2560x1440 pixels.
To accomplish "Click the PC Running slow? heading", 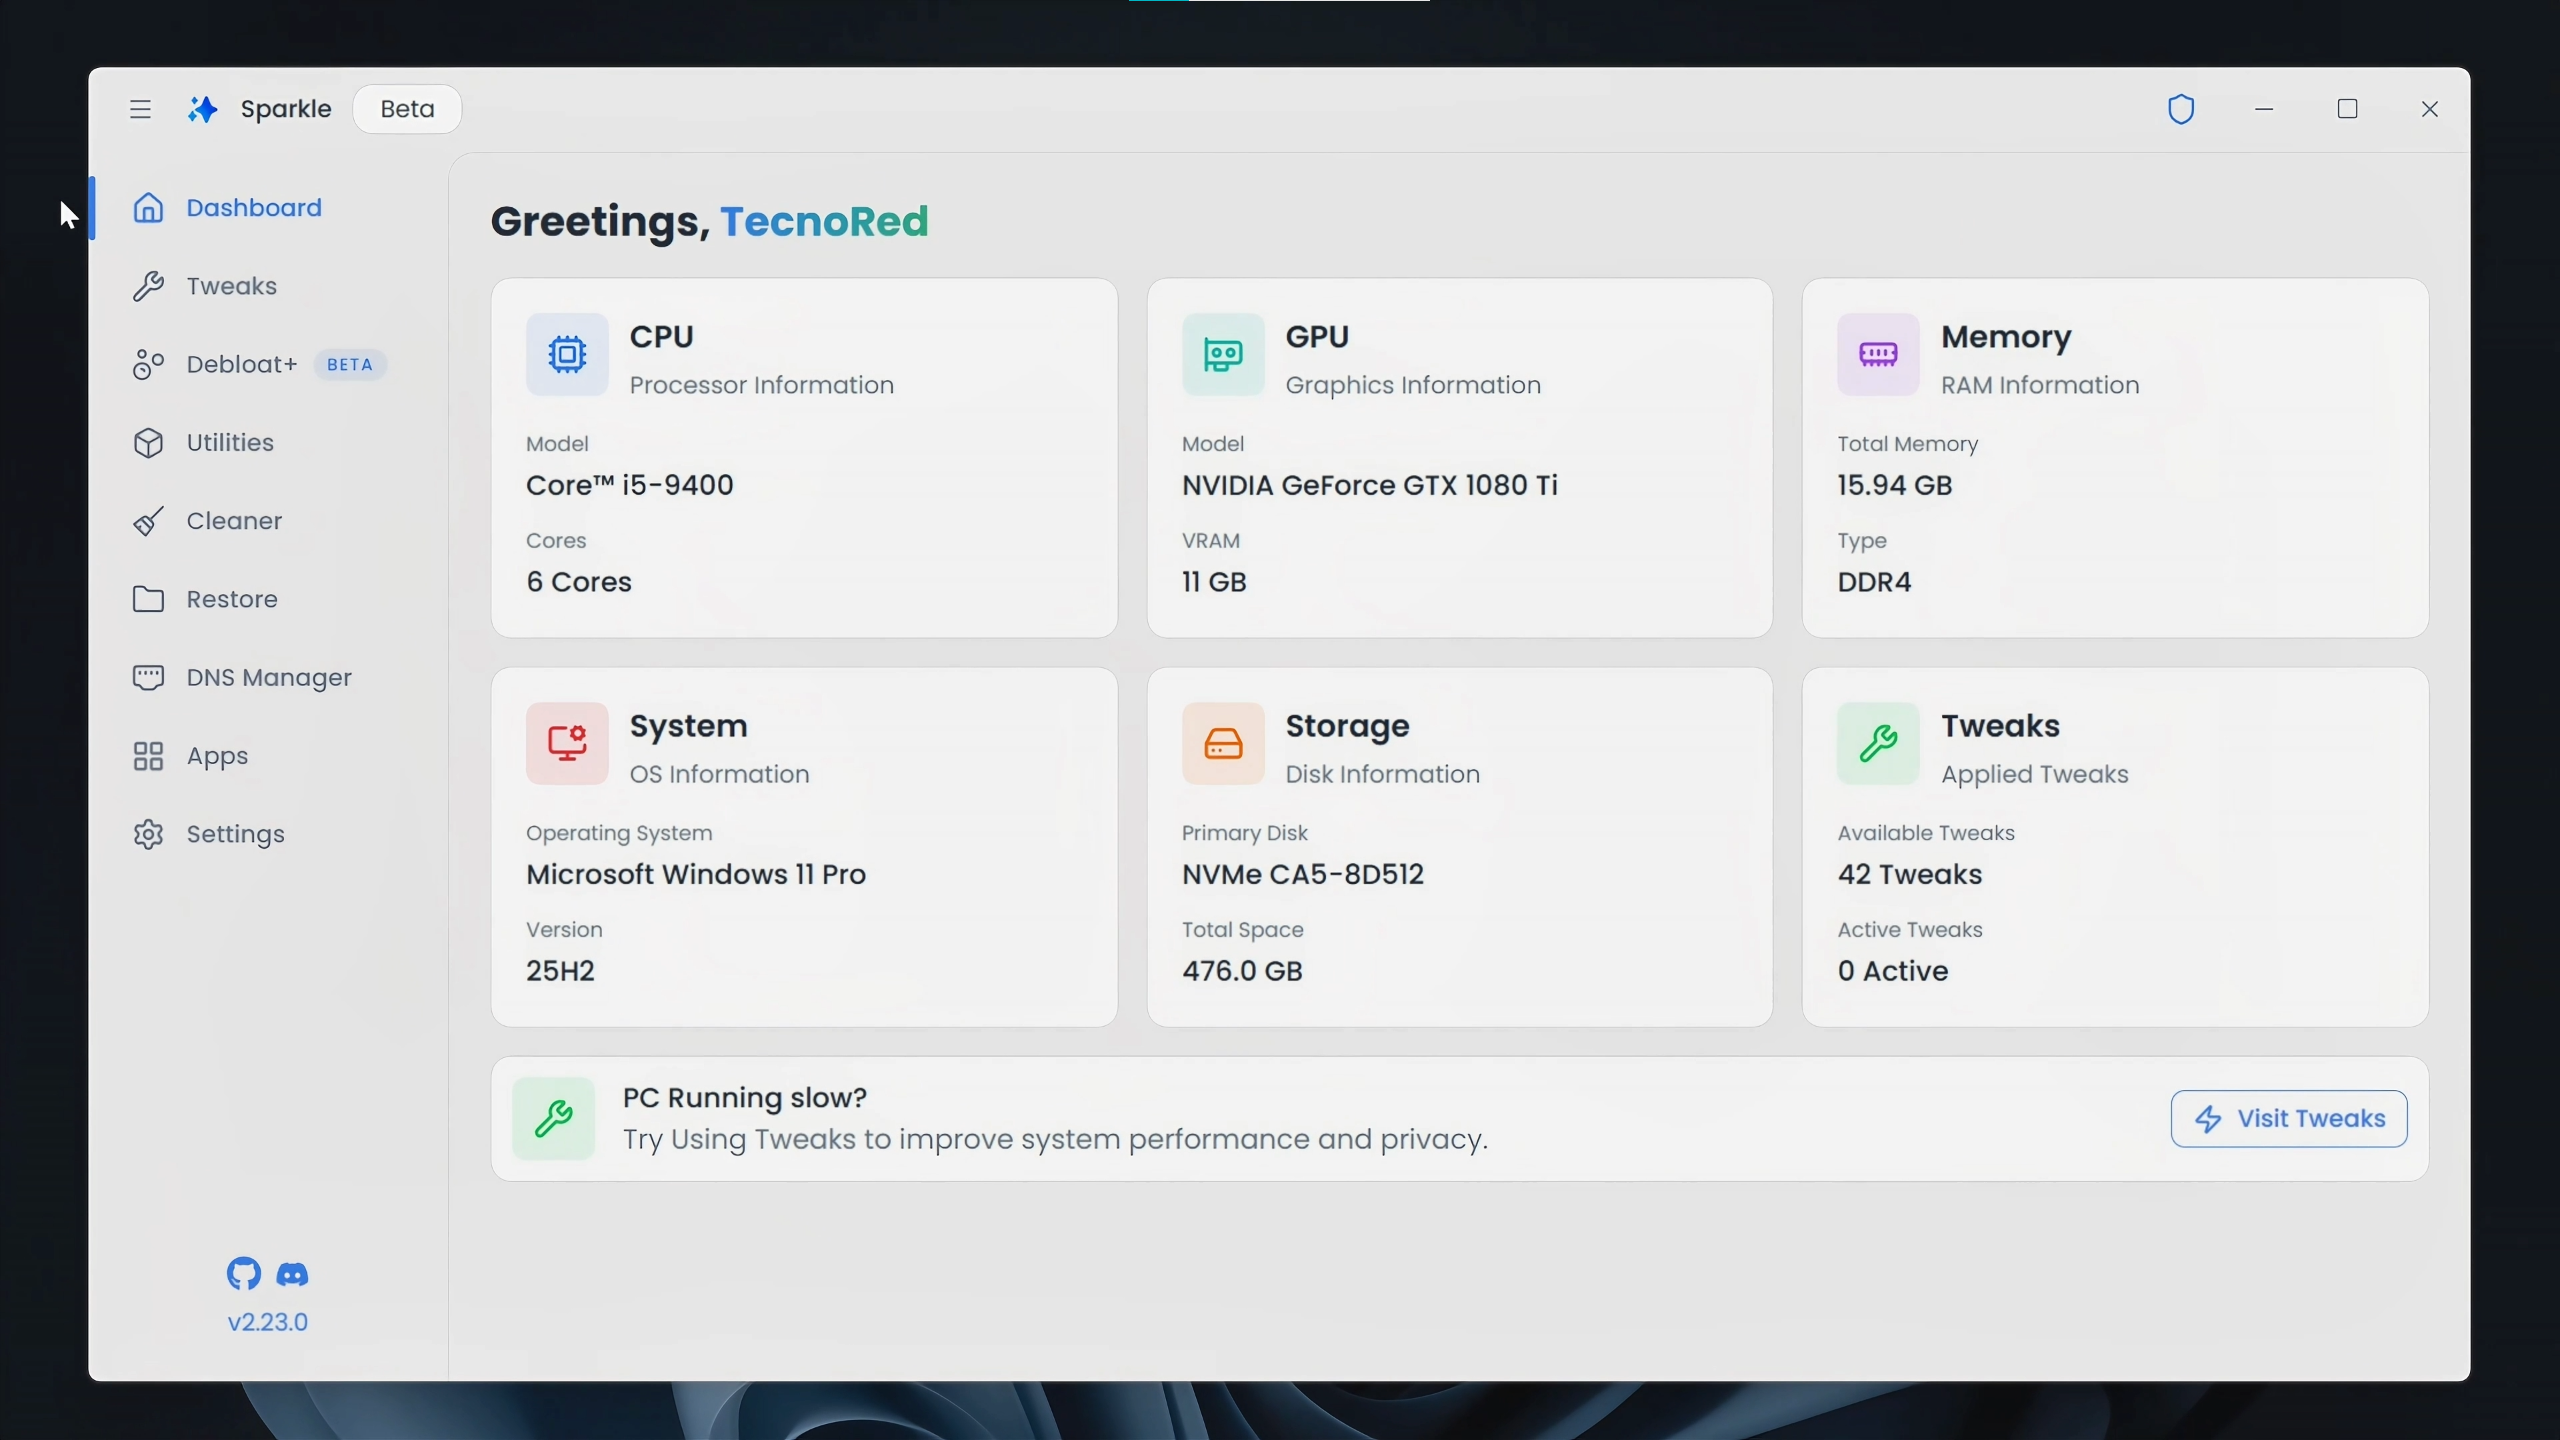I will point(745,1097).
